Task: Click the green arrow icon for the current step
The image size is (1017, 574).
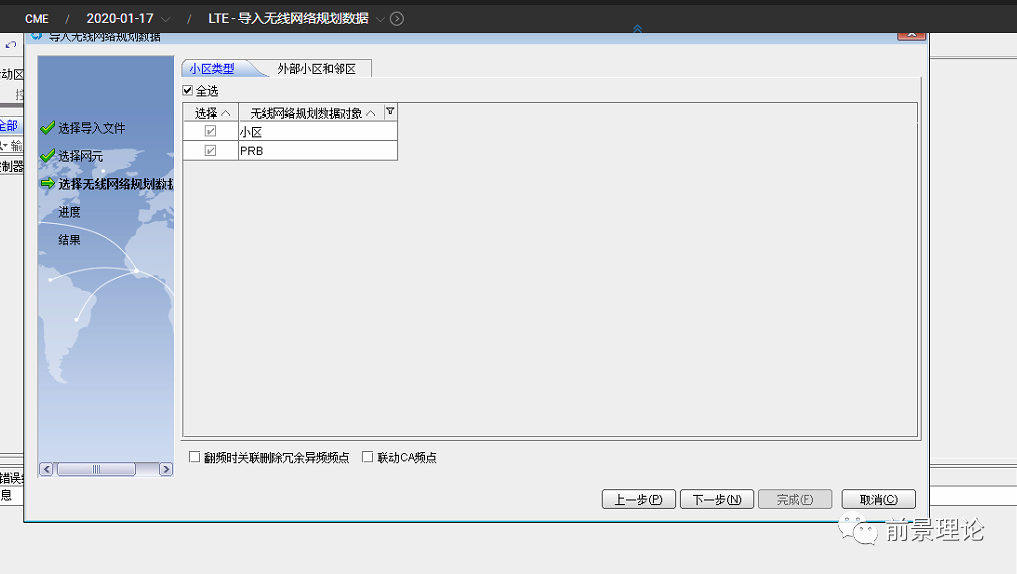Action: click(x=47, y=184)
